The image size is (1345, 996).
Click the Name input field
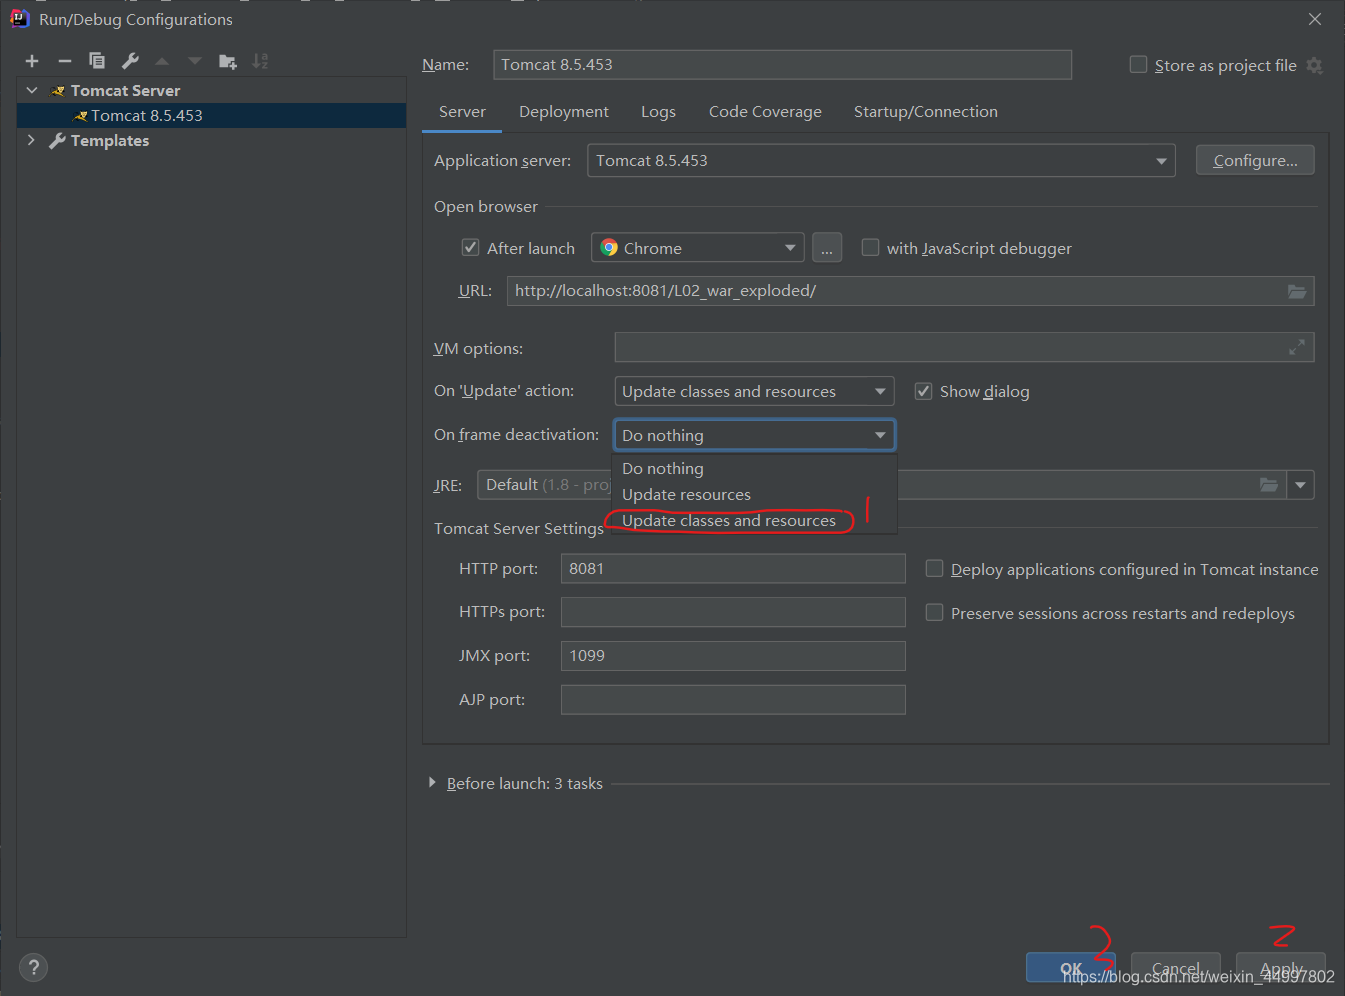coord(782,65)
